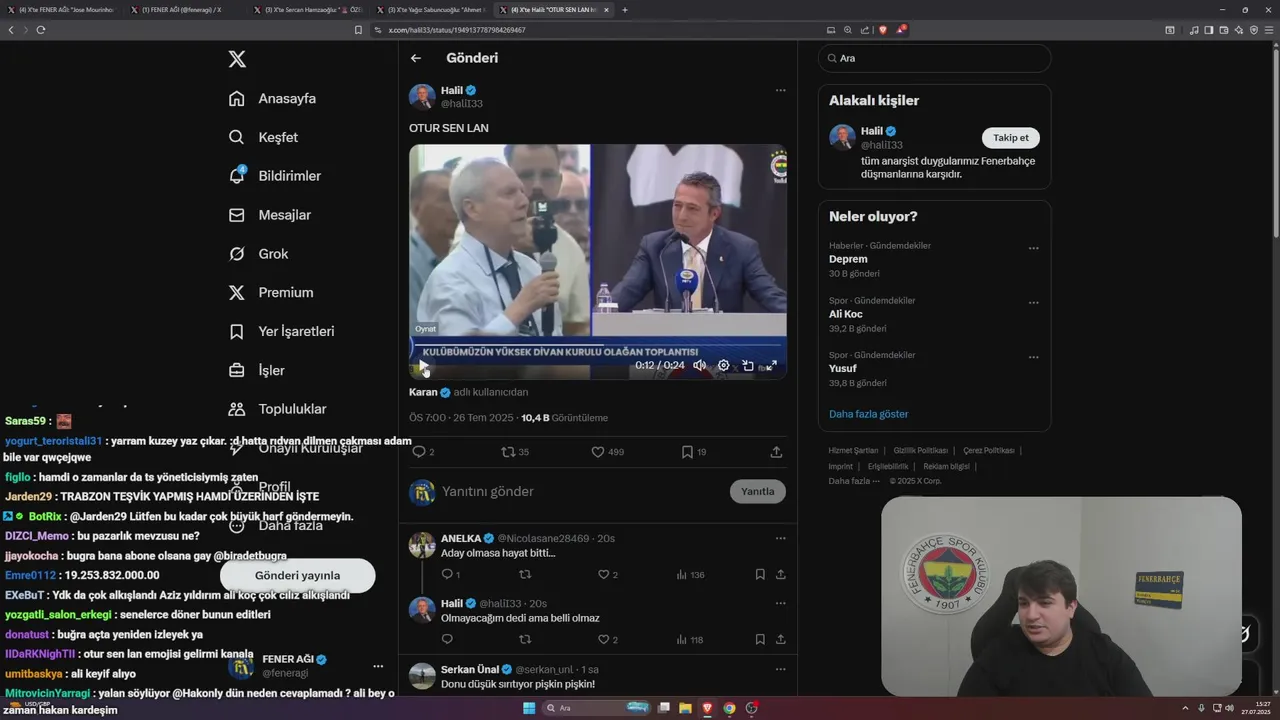
Task: Click the Gönderi yayınla button
Action: click(297, 575)
